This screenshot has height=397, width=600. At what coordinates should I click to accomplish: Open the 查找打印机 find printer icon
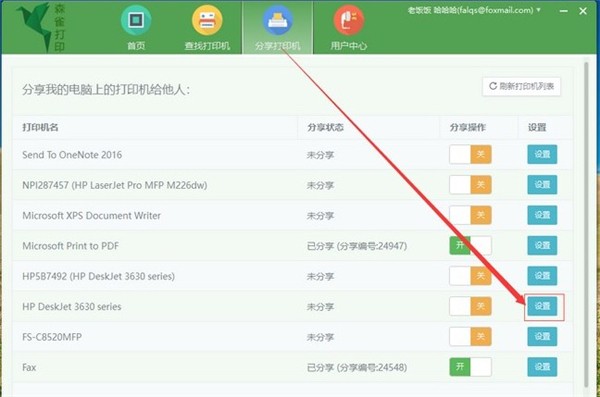207,20
